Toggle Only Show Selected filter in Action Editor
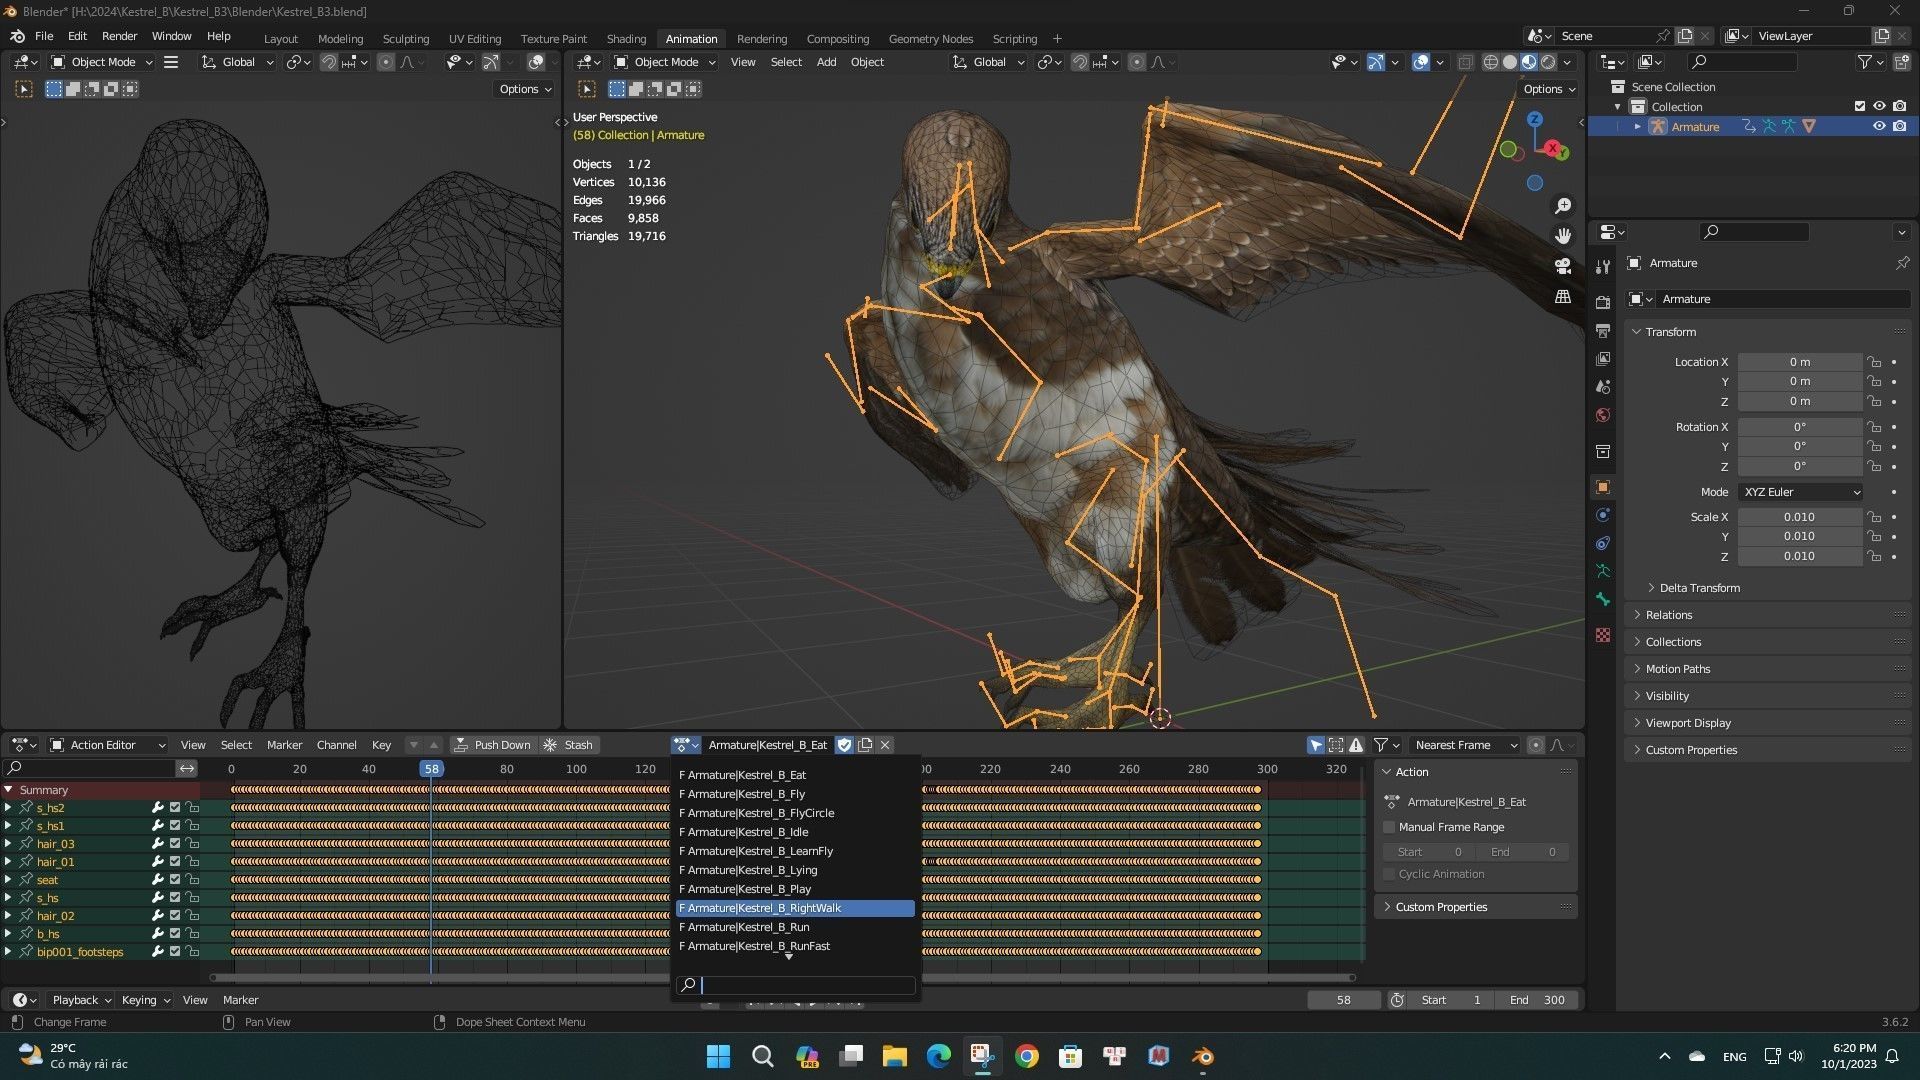 click(1316, 745)
